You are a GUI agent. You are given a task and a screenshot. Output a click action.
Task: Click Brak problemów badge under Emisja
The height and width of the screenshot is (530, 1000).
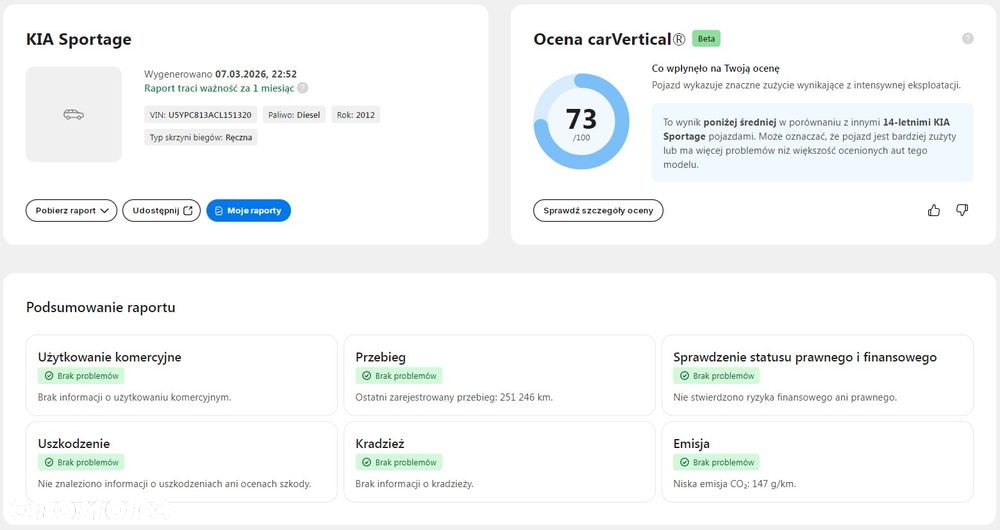pyautogui.click(x=716, y=462)
